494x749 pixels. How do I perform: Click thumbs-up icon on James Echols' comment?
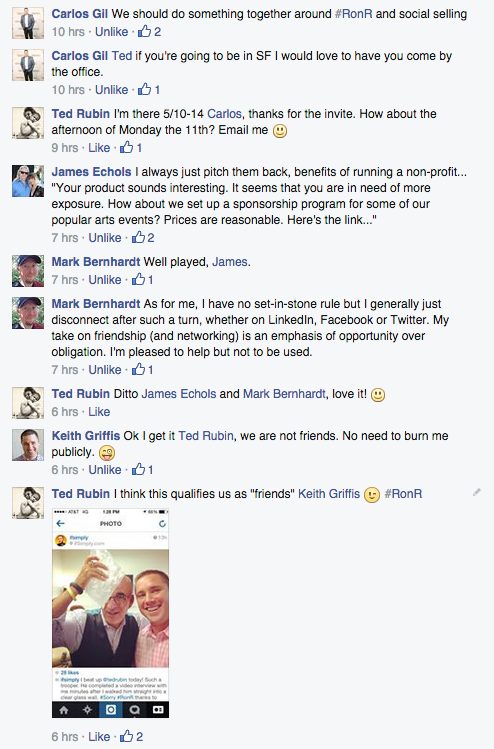(138, 237)
